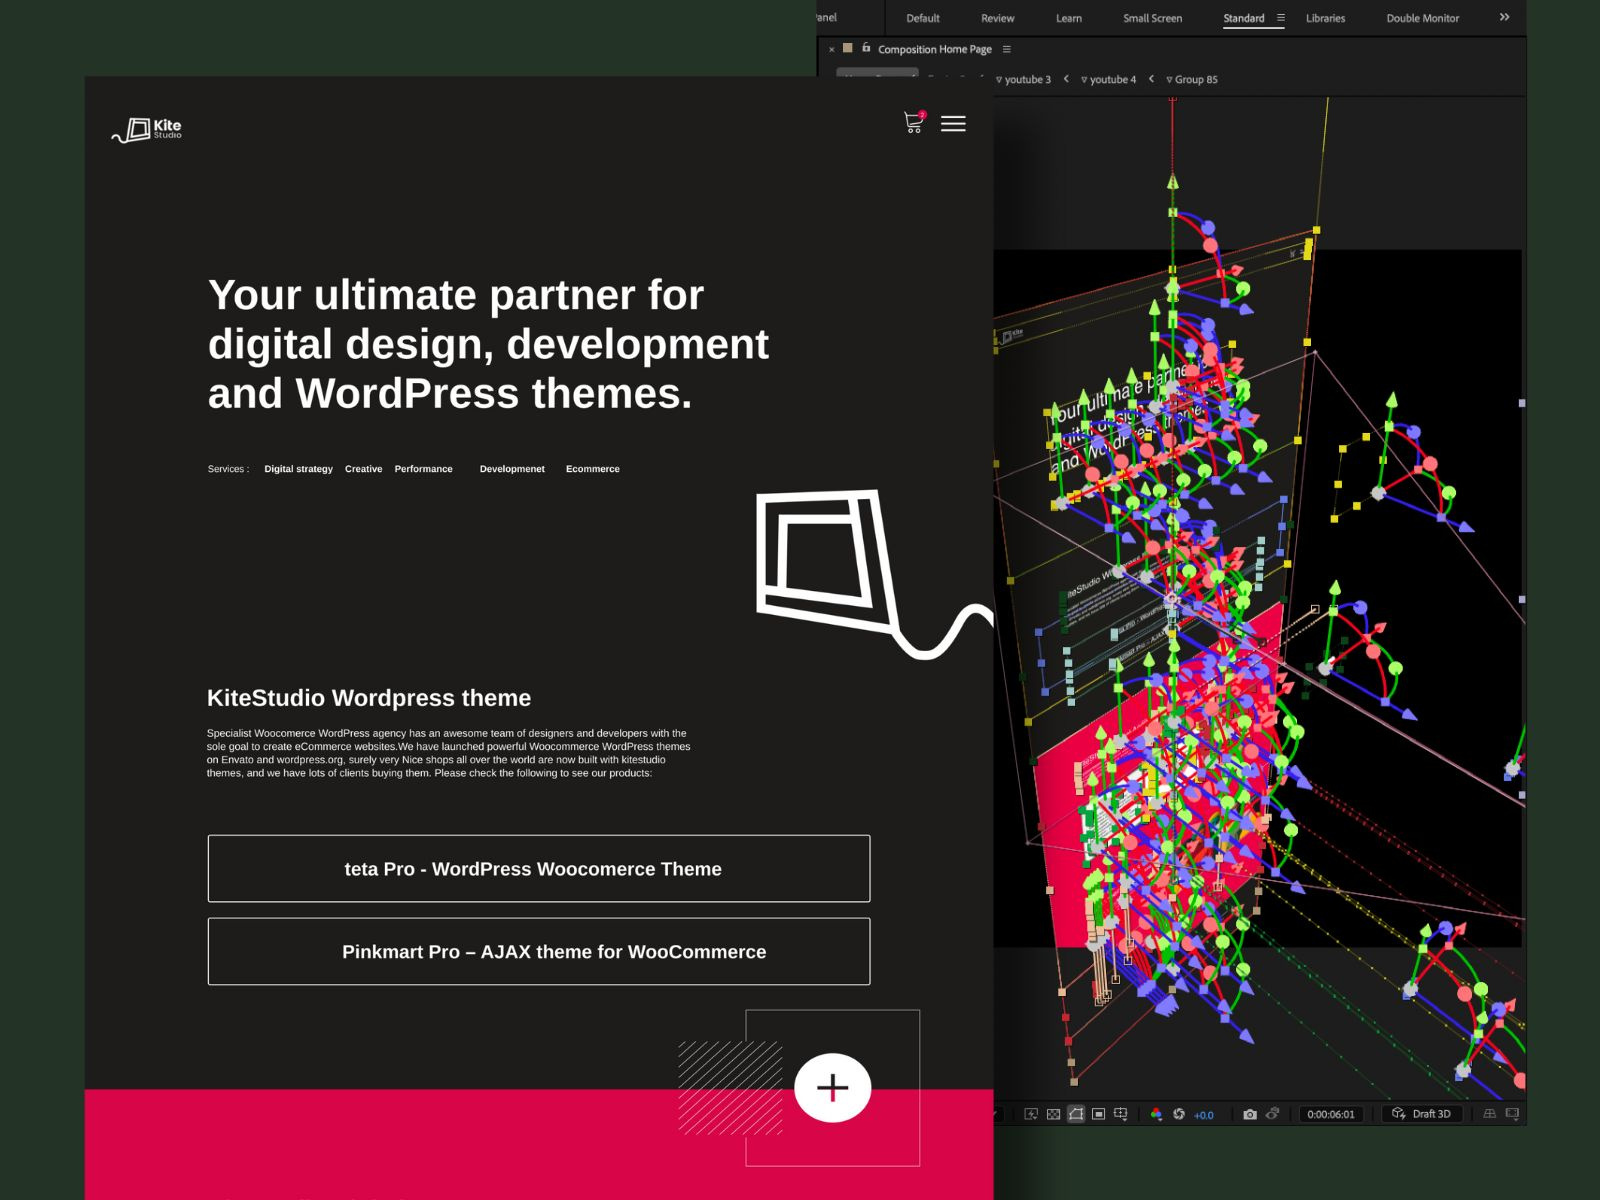The height and width of the screenshot is (1200, 1600).
Task: Click the +0.0 exposure value
Action: (1204, 1115)
